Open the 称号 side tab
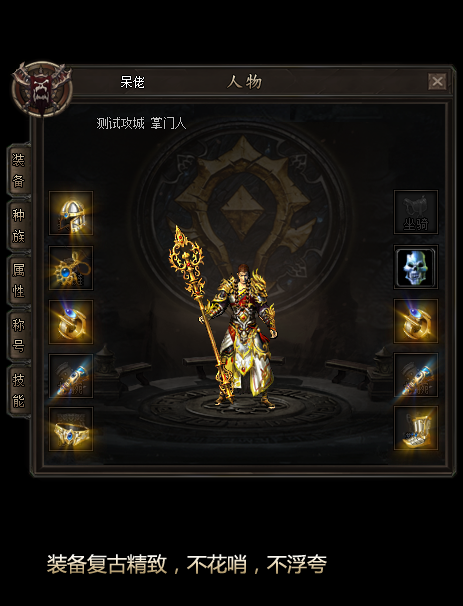 coord(19,335)
